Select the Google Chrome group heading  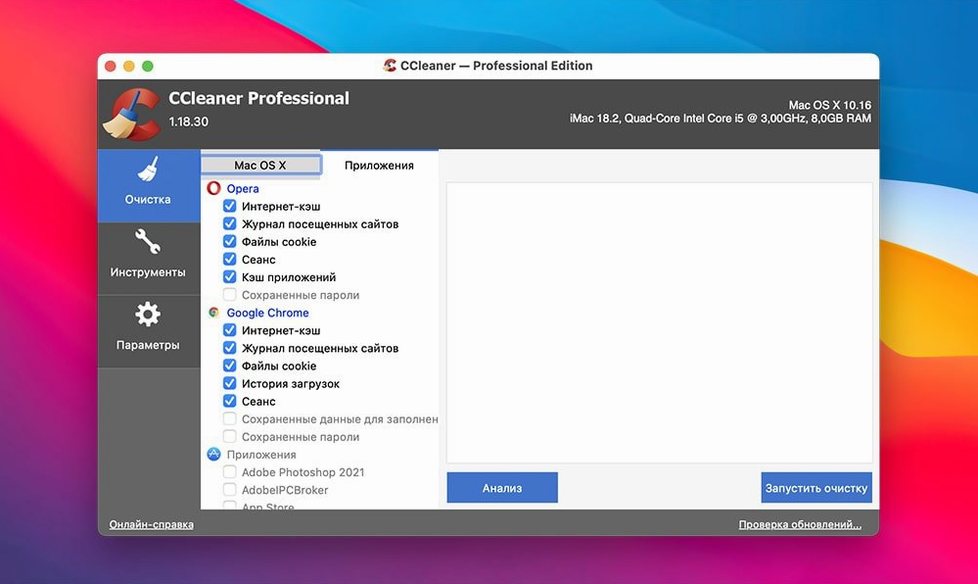268,313
